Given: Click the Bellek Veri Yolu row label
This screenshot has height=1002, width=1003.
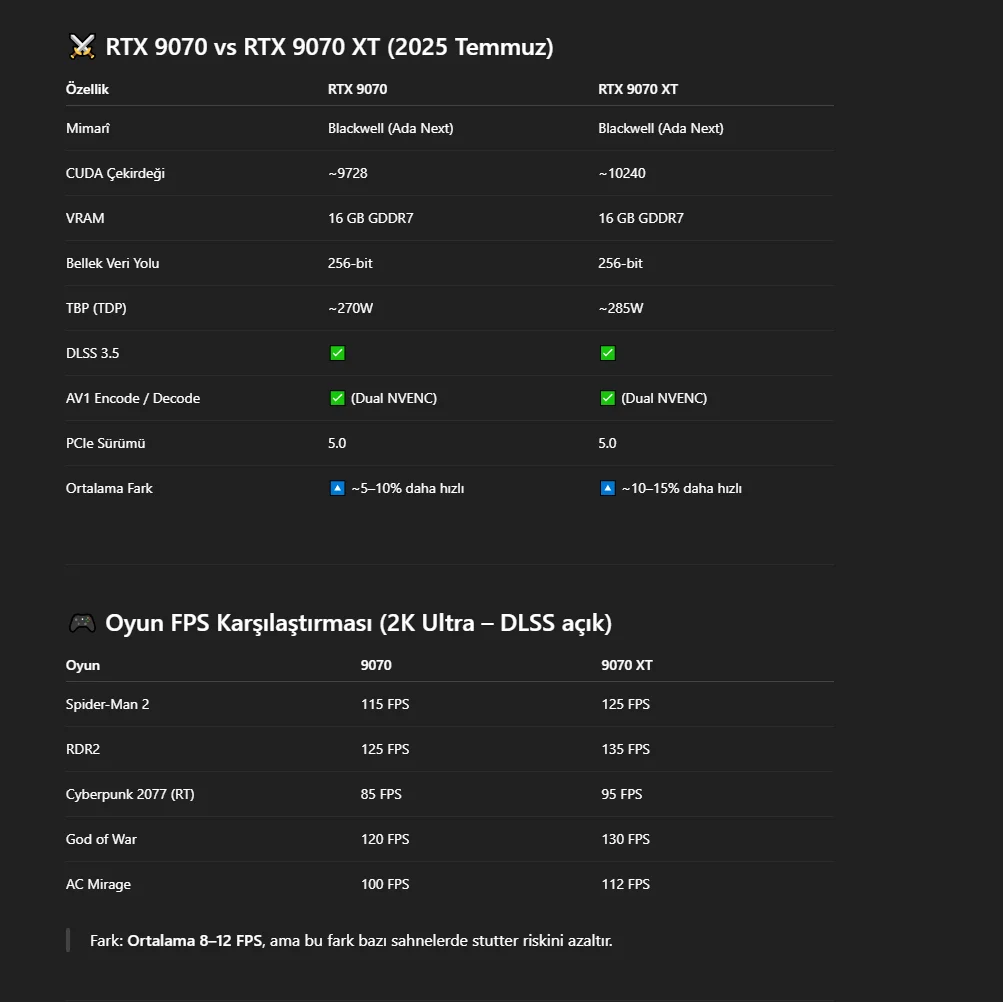Looking at the screenshot, I should (112, 263).
